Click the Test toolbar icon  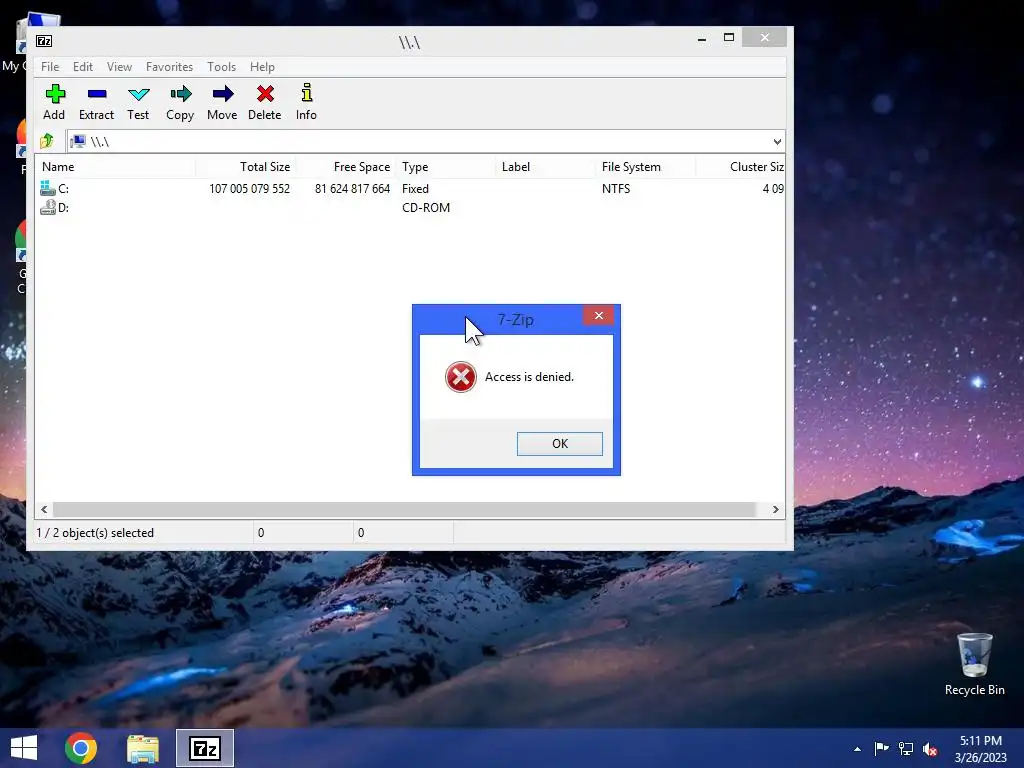tap(138, 94)
